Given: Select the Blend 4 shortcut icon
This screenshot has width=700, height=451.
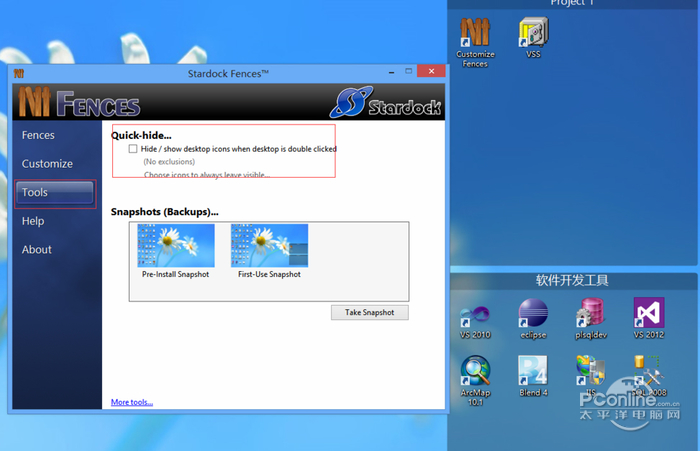Looking at the screenshot, I should pos(533,376).
